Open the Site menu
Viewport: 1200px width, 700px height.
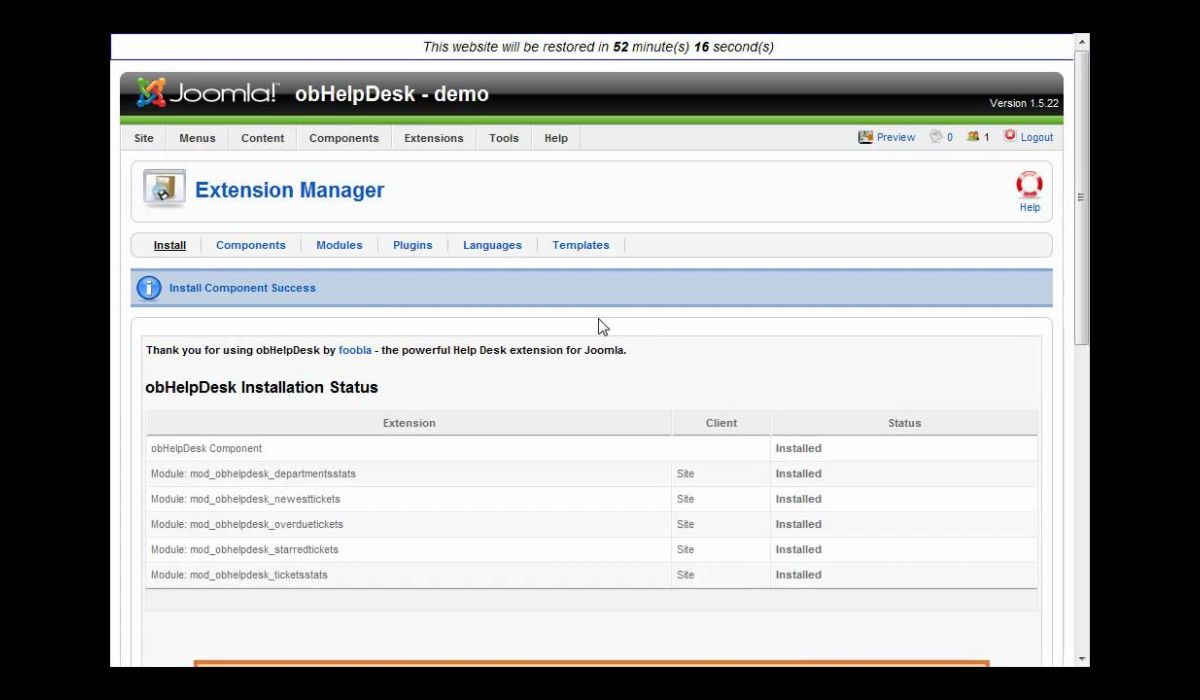click(x=144, y=138)
